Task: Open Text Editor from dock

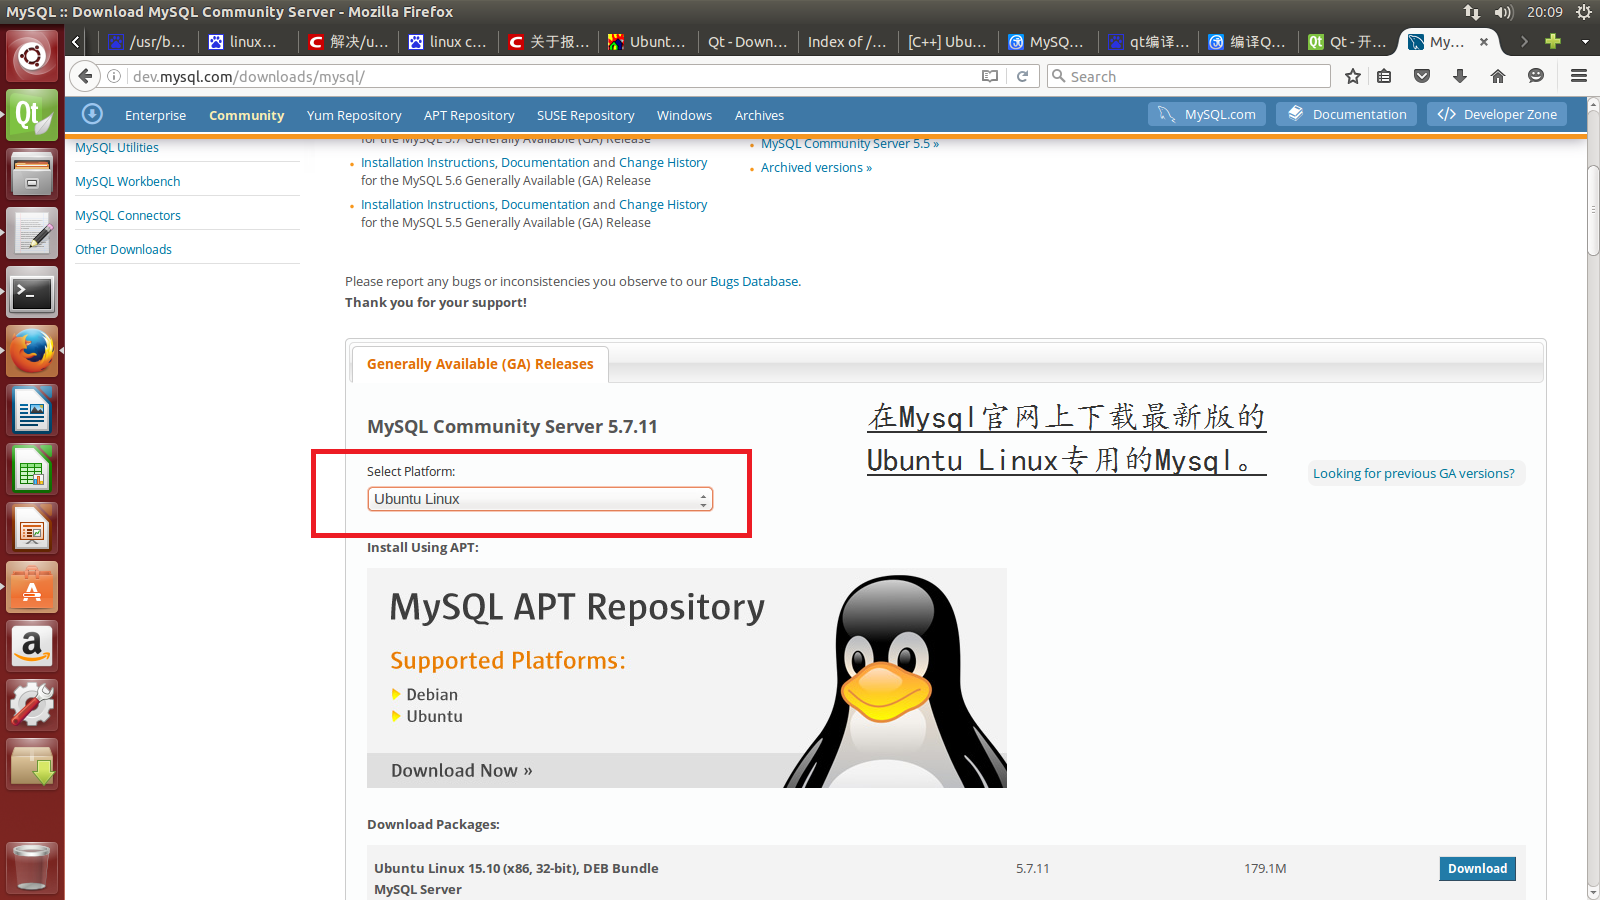Action: tap(32, 234)
